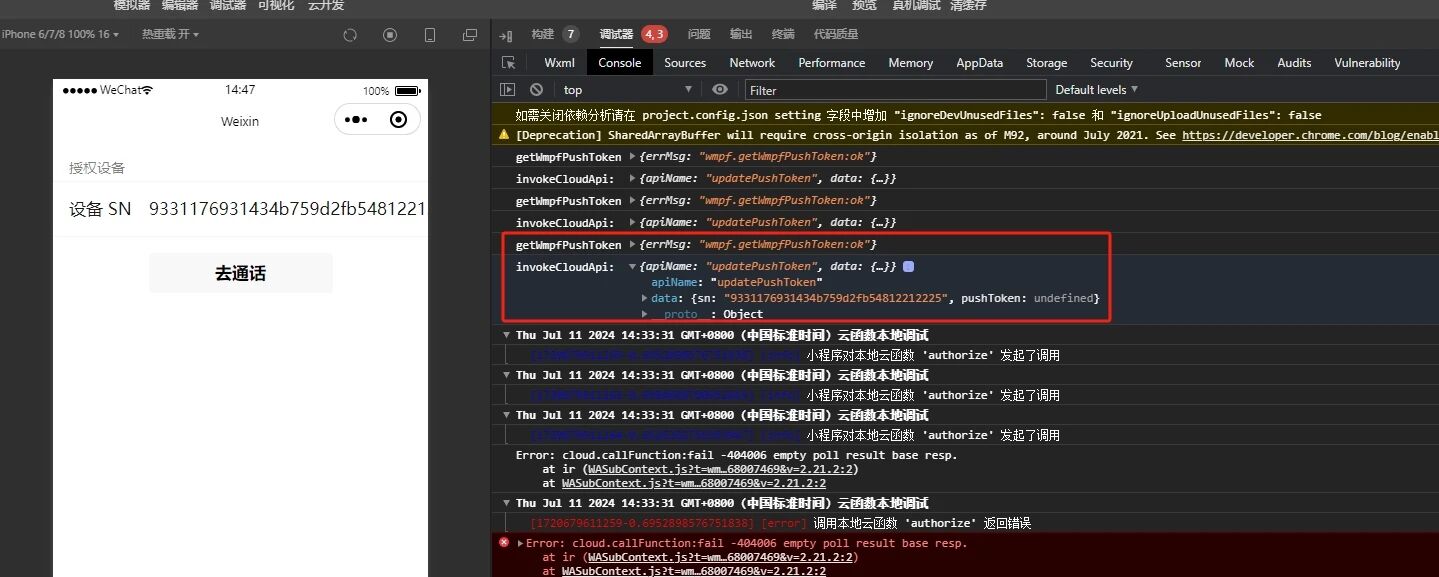Open the 输出 tab
Screen dimensions: 1439x577
[x=741, y=34]
